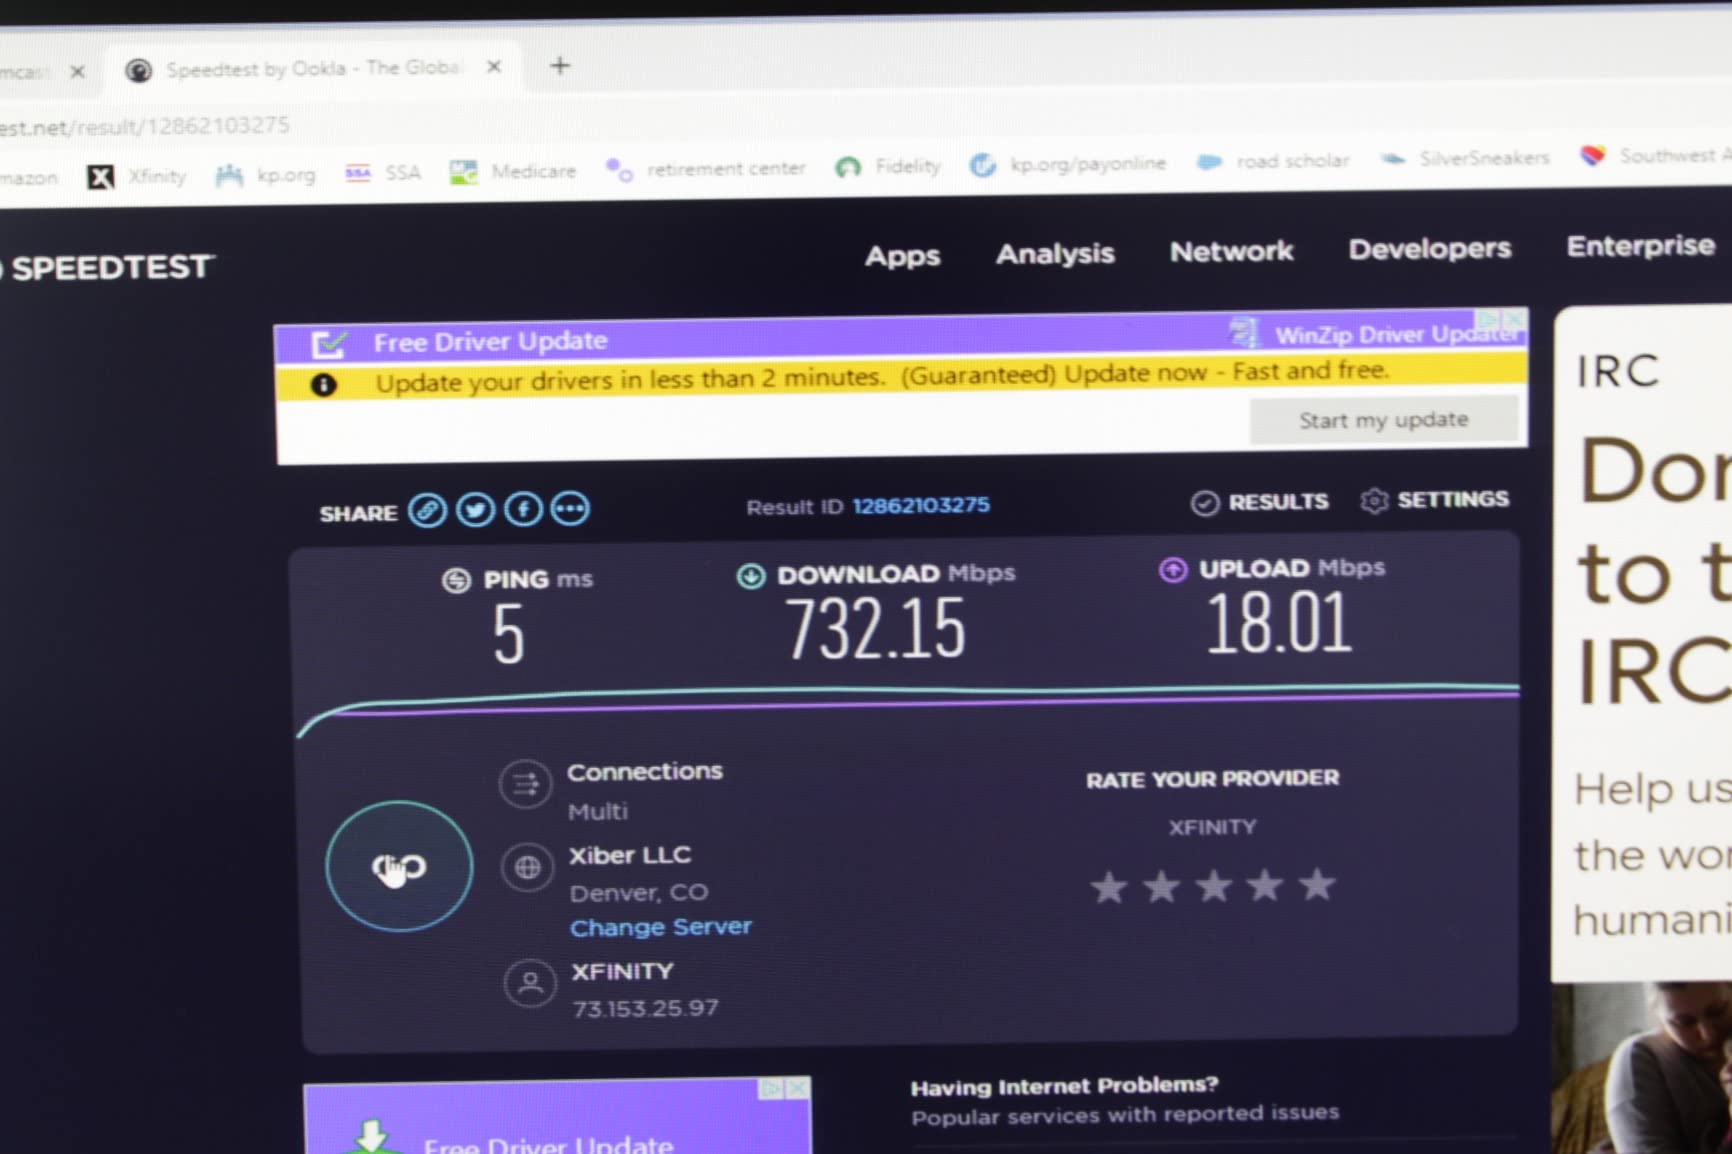The height and width of the screenshot is (1154, 1732).
Task: Rate XFINITY three stars
Action: pyautogui.click(x=1214, y=885)
